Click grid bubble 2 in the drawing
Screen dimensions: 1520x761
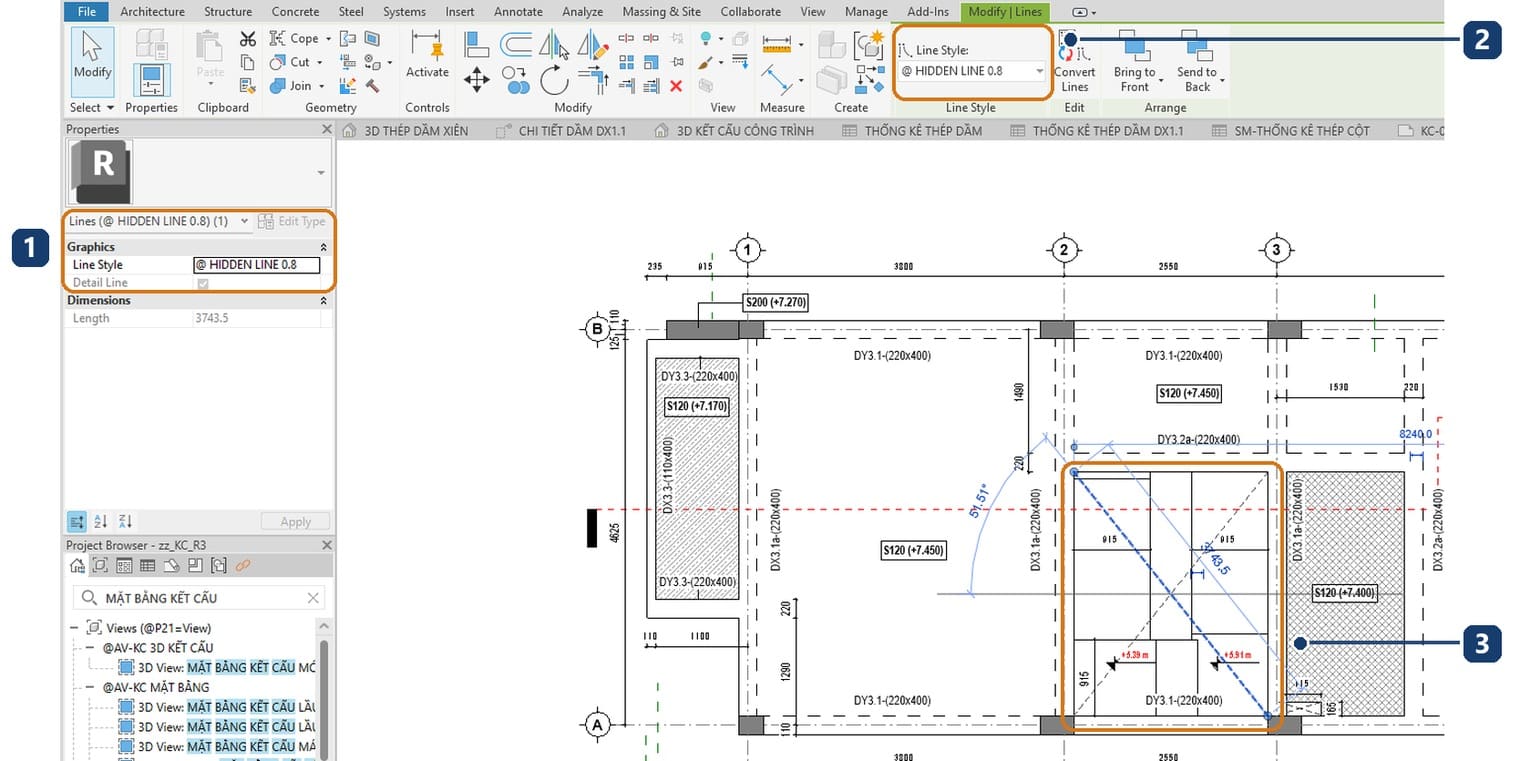[x=1064, y=249]
